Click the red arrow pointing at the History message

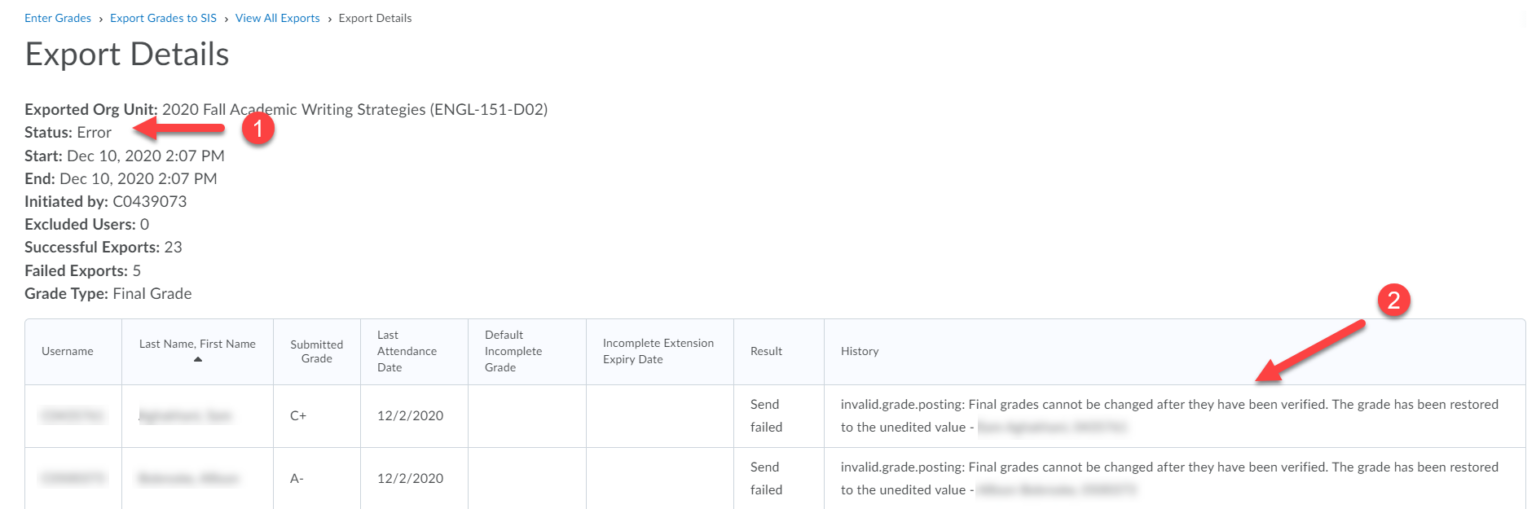(1310, 348)
